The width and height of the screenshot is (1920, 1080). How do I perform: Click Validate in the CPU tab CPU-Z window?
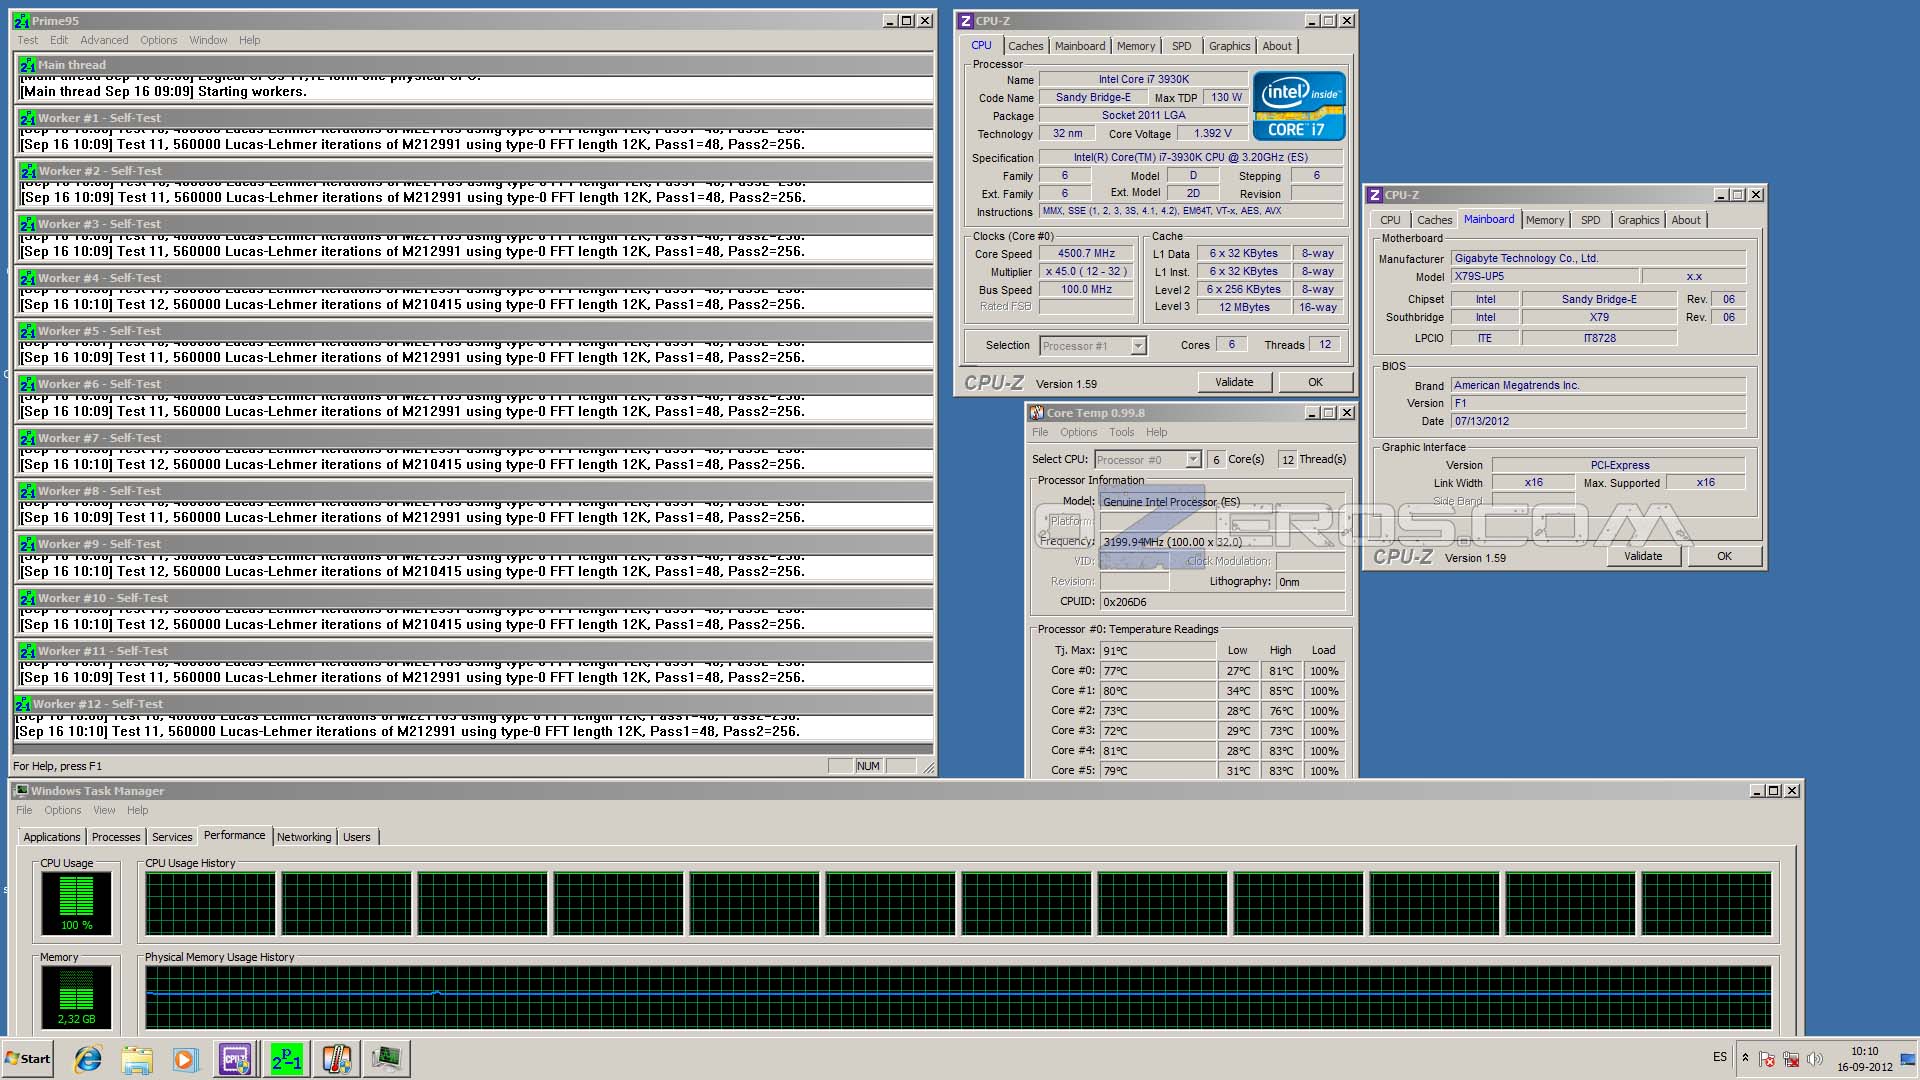click(x=1234, y=382)
